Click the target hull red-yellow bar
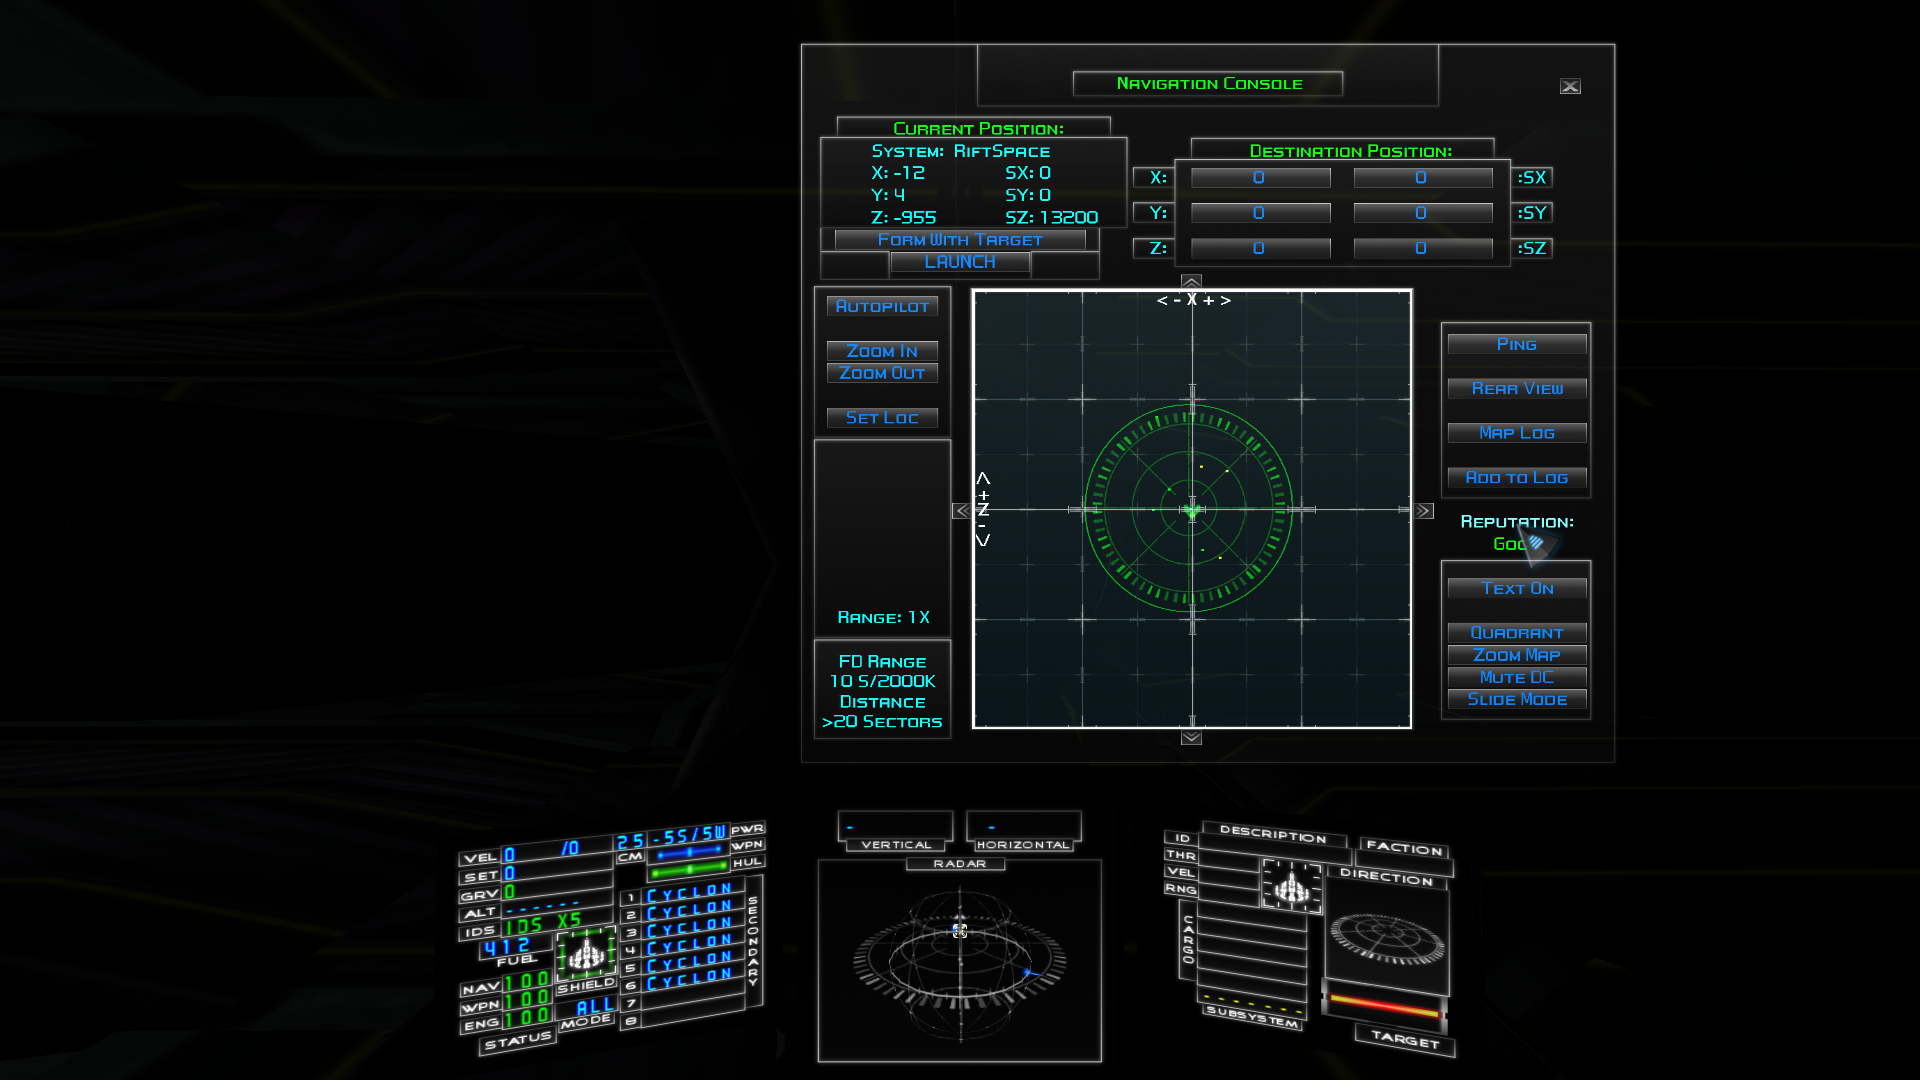The height and width of the screenshot is (1080, 1920). point(1385,1005)
